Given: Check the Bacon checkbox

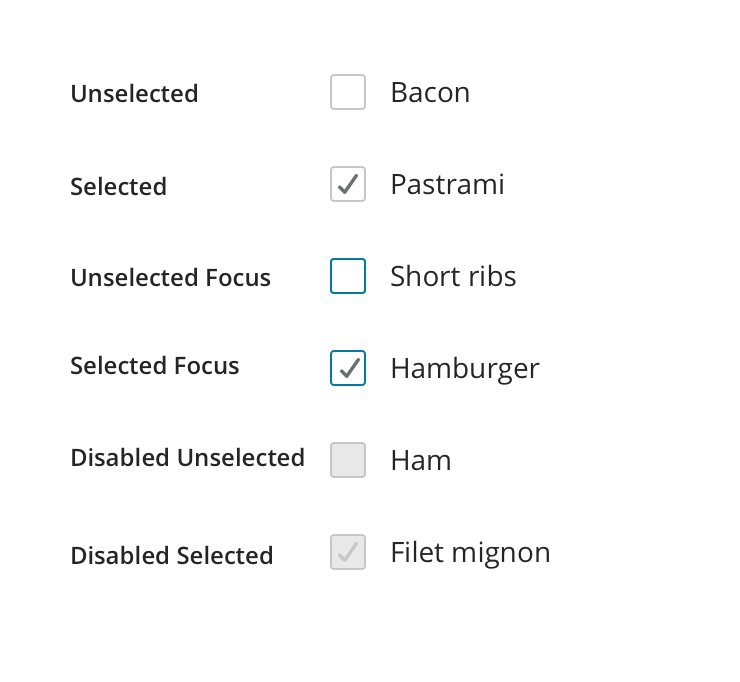Looking at the screenshot, I should [348, 92].
